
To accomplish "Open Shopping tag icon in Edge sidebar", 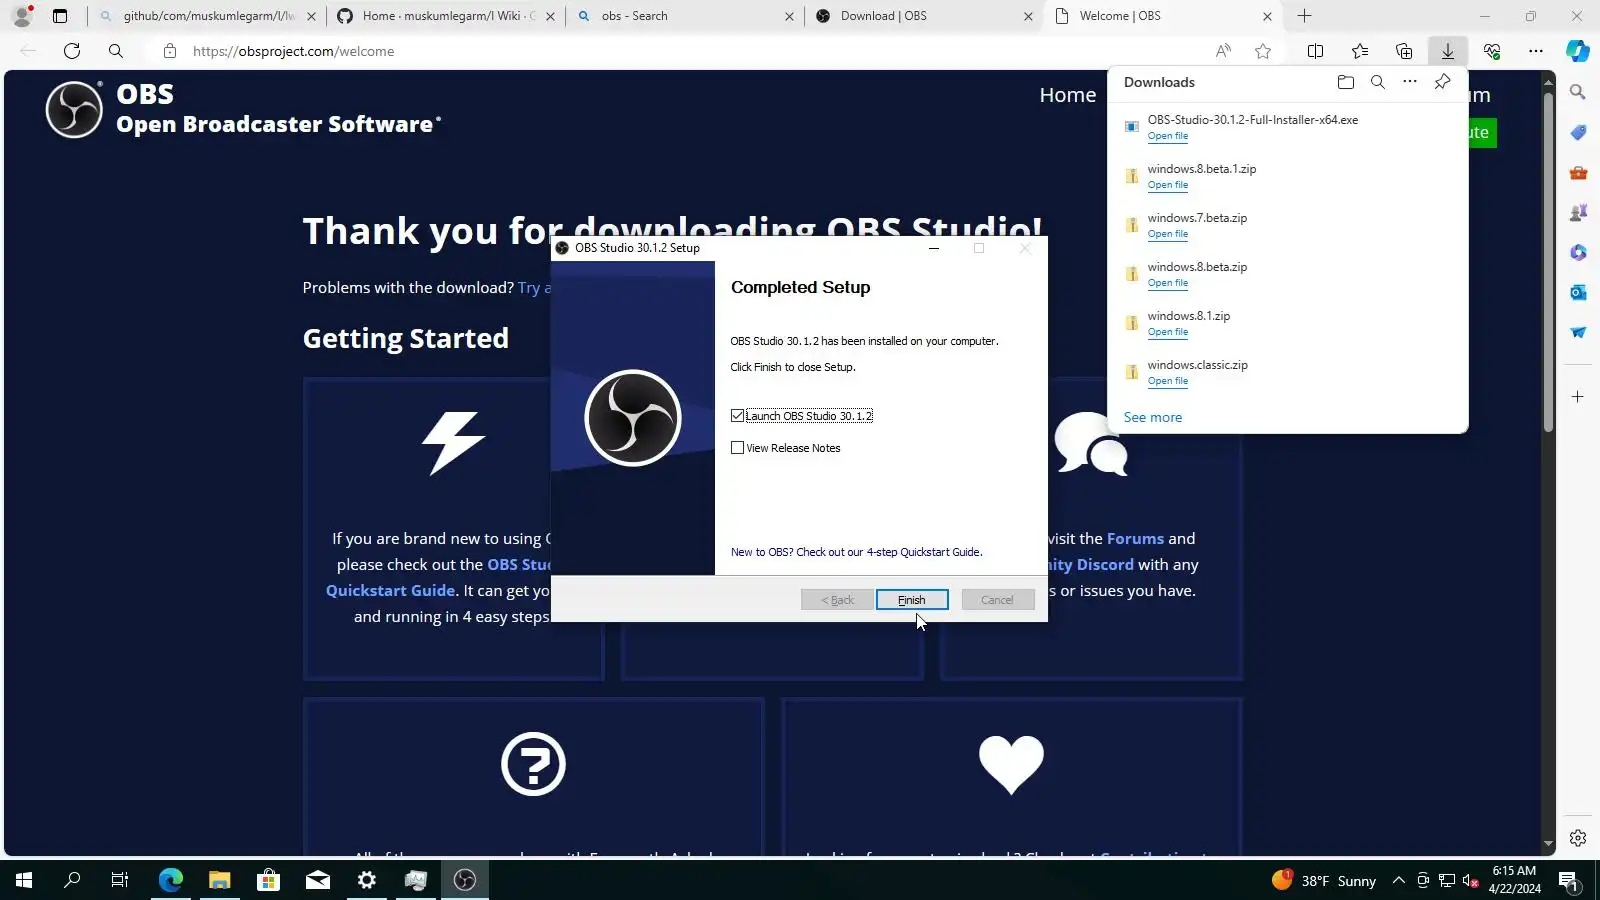I will click(1578, 132).
